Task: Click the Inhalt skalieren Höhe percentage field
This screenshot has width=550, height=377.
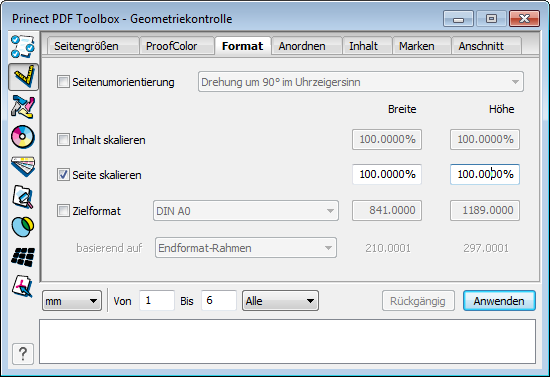Action: 485,139
